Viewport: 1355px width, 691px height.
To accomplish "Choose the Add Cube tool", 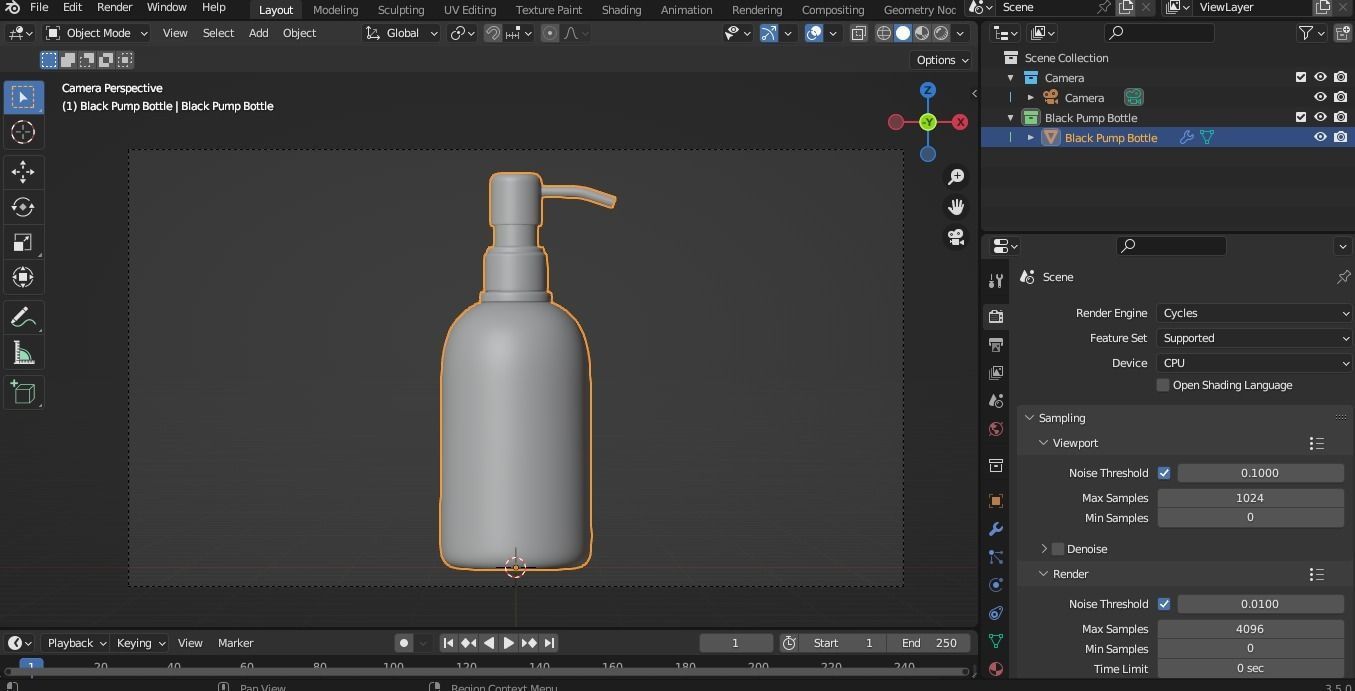I will (23, 393).
